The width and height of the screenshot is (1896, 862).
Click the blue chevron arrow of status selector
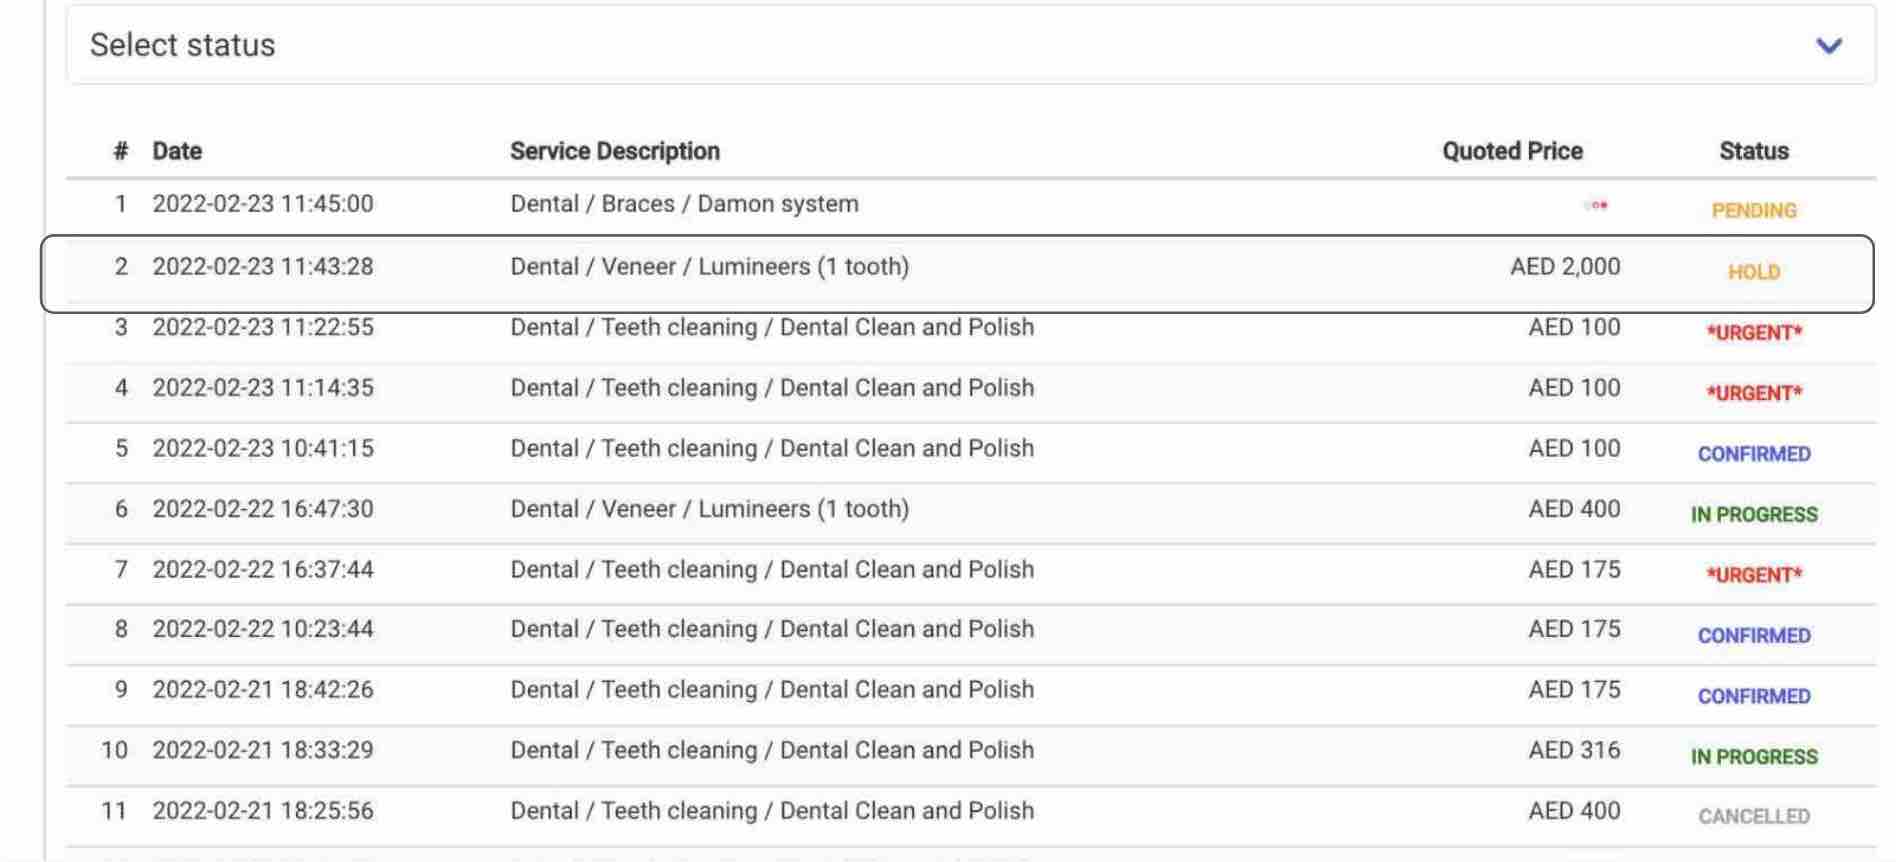[1828, 46]
